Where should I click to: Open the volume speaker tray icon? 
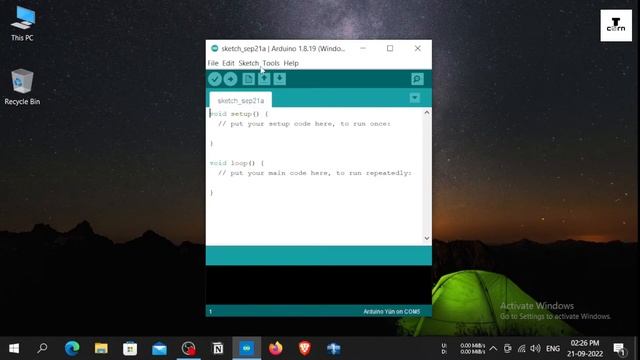(535, 349)
